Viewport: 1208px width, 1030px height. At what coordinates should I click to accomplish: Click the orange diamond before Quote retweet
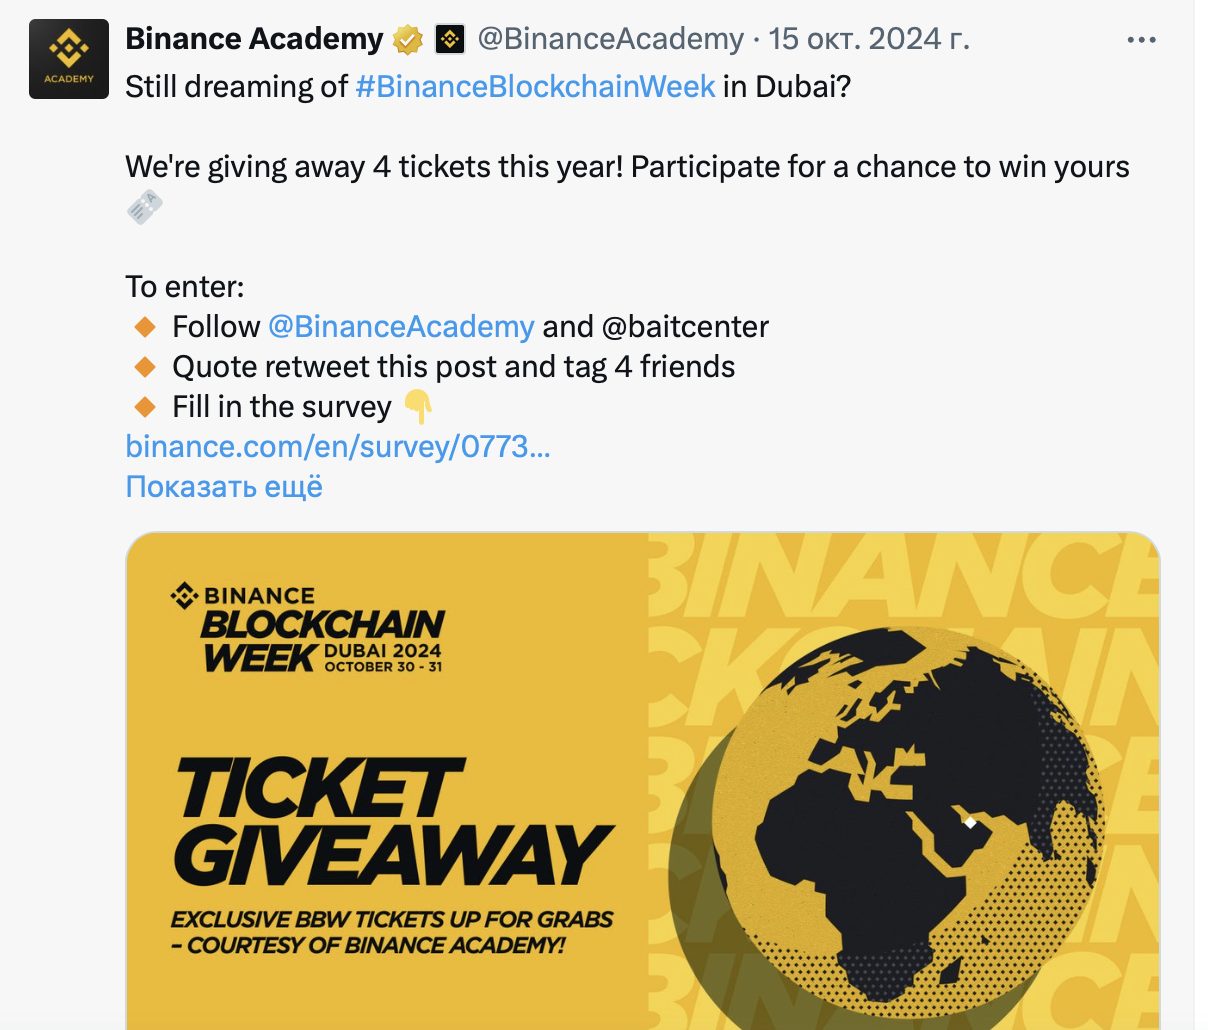[x=145, y=367]
